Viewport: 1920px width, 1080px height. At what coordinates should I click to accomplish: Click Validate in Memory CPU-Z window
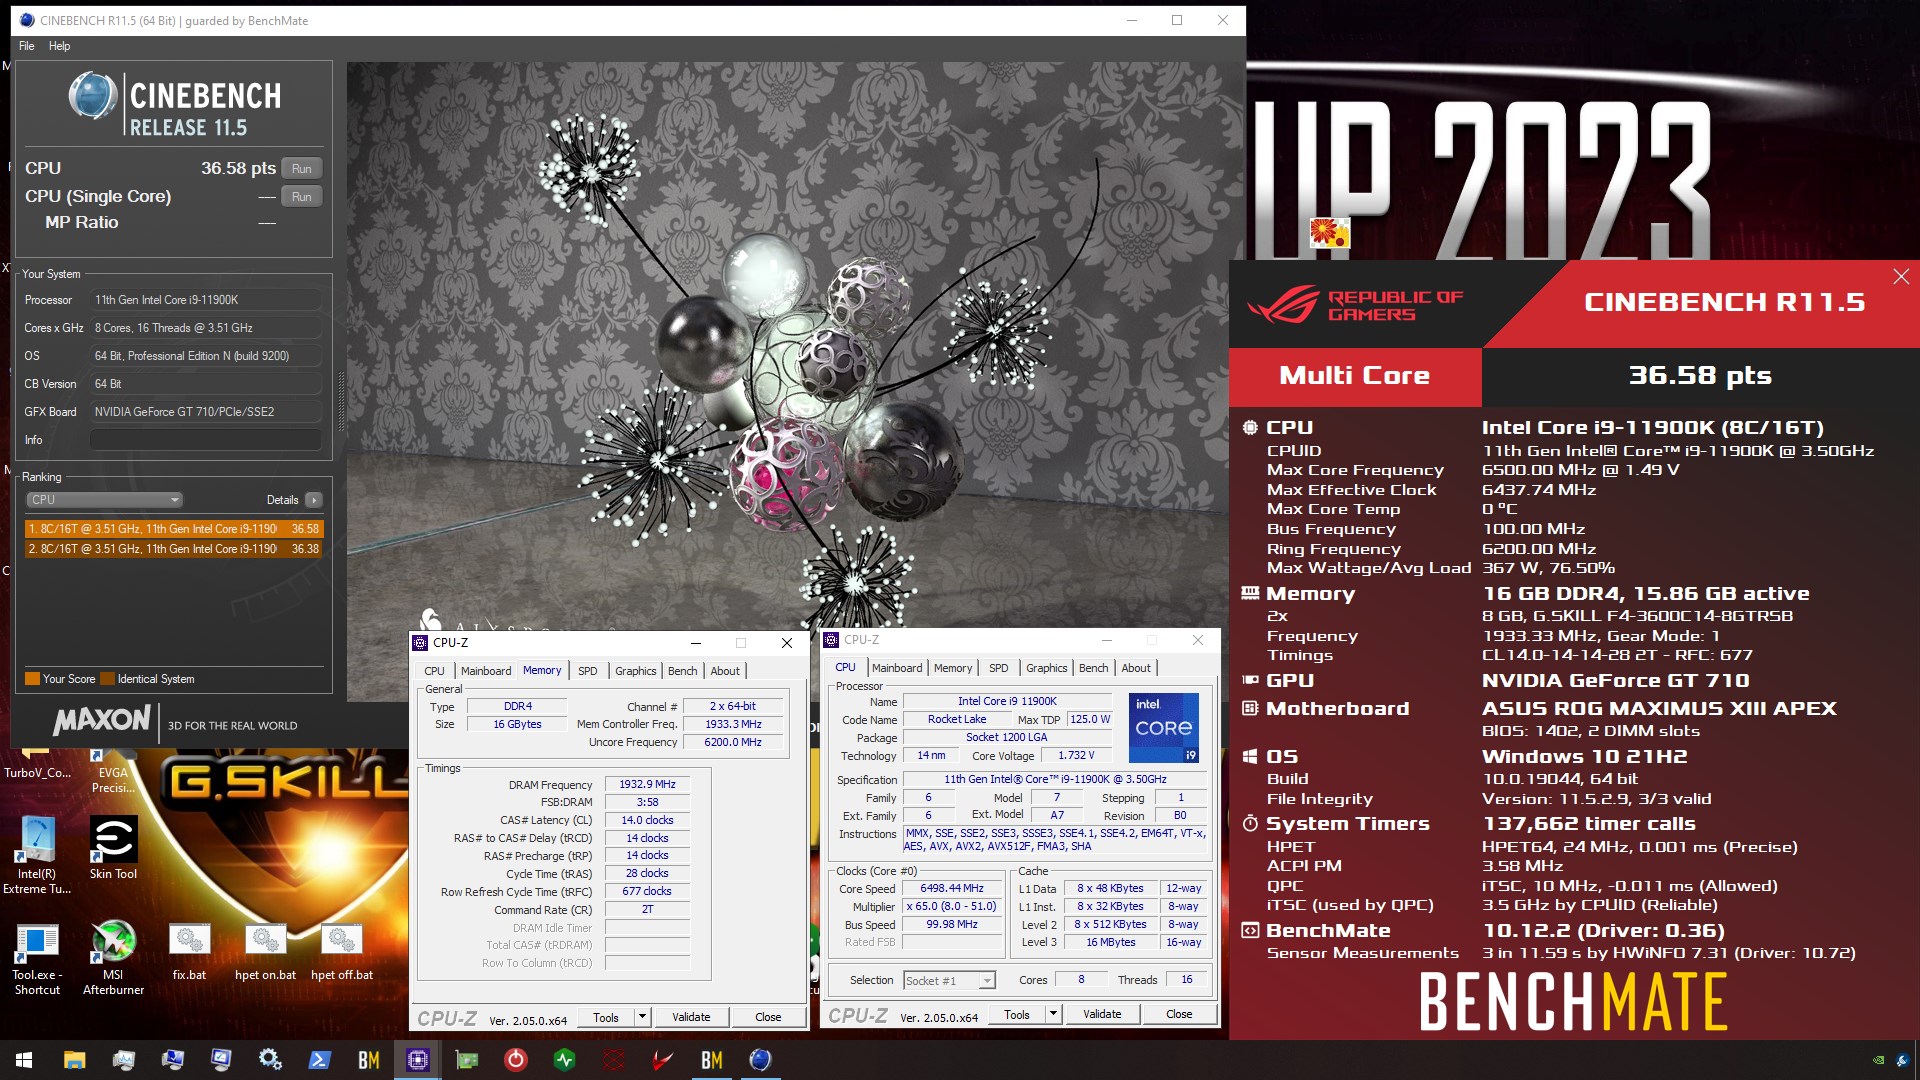pyautogui.click(x=691, y=1017)
